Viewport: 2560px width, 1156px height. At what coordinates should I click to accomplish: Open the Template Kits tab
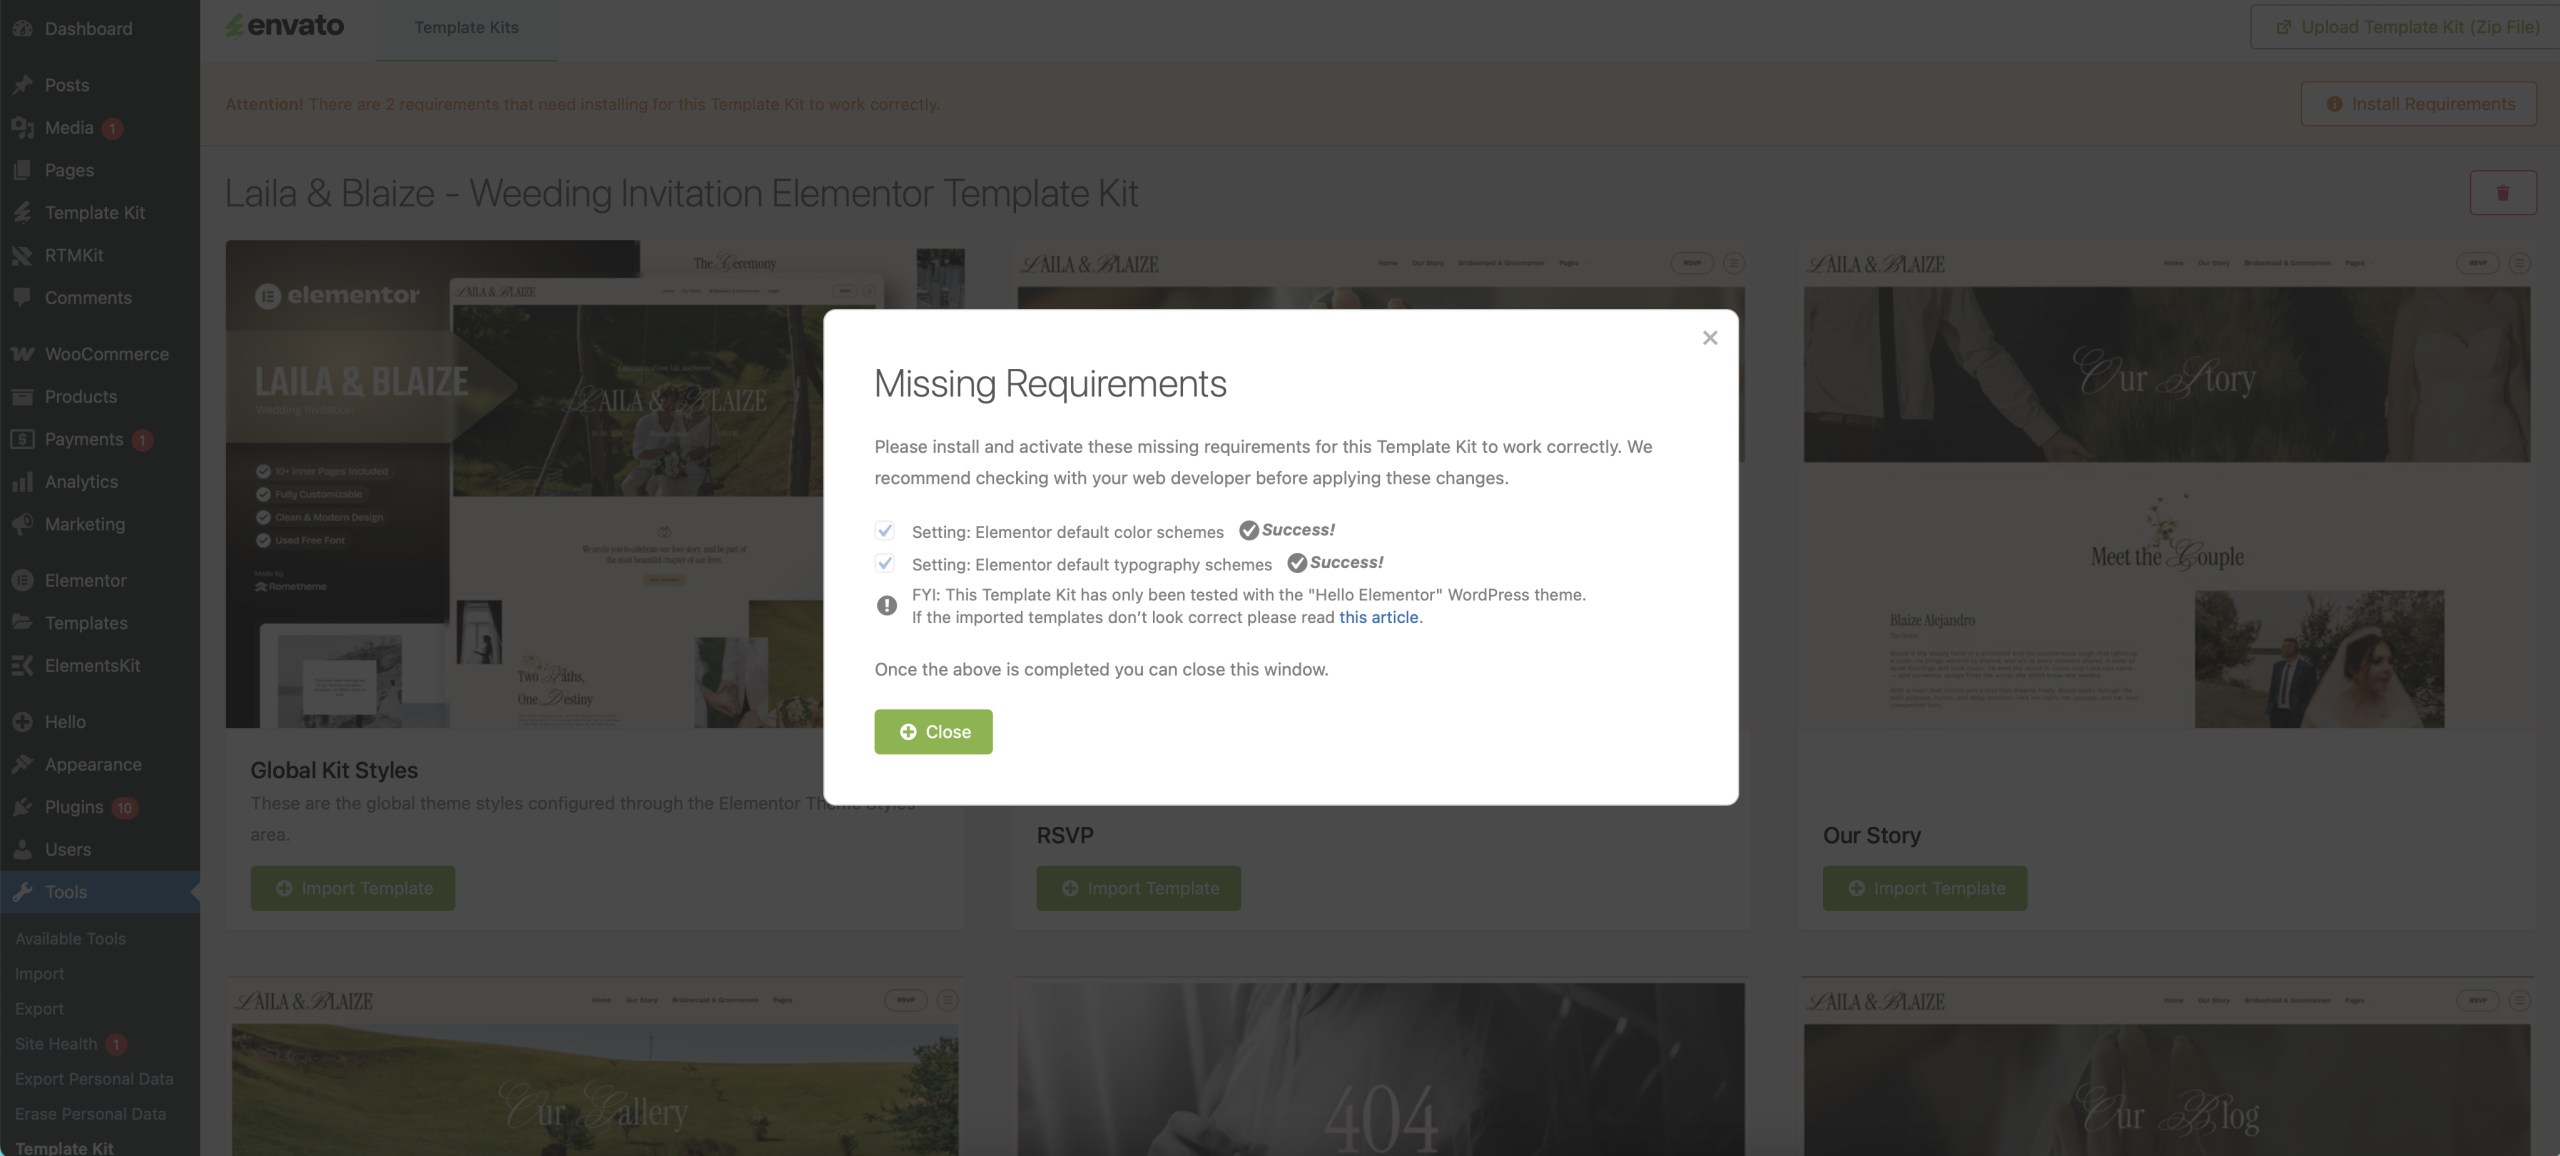click(466, 28)
